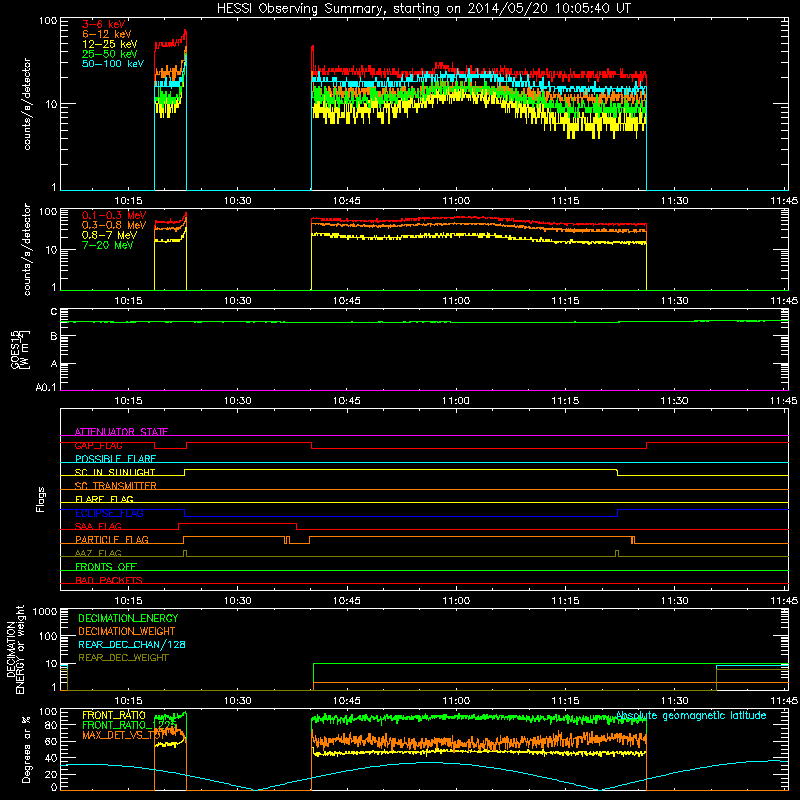Select the BAD_PACKETS flag label
Image resolution: width=800 pixels, height=800 pixels.
tap(109, 580)
